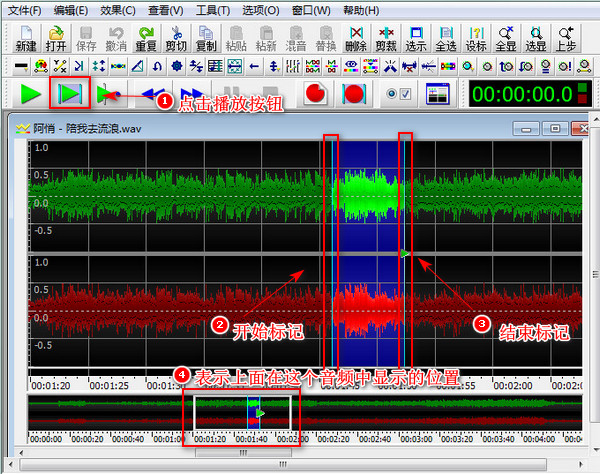Screen dimensions: 600x474
Task: Play all audio with green play button
Action: pyautogui.click(x=30, y=94)
